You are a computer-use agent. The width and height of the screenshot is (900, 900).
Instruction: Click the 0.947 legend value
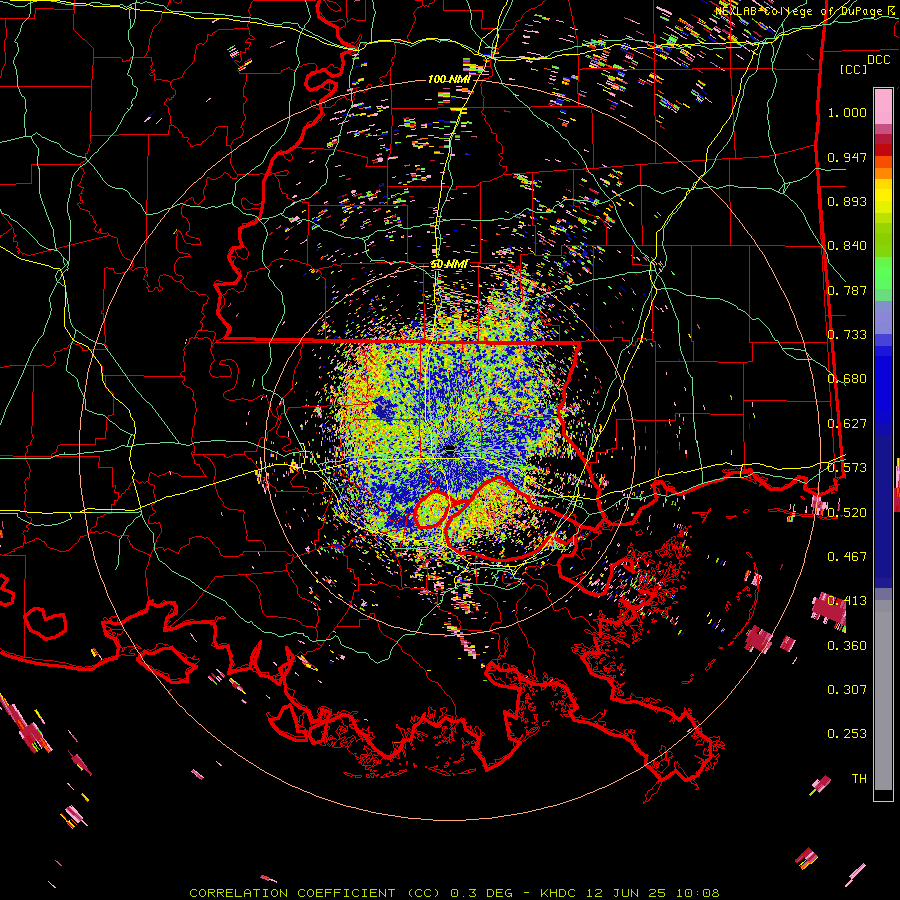(847, 157)
